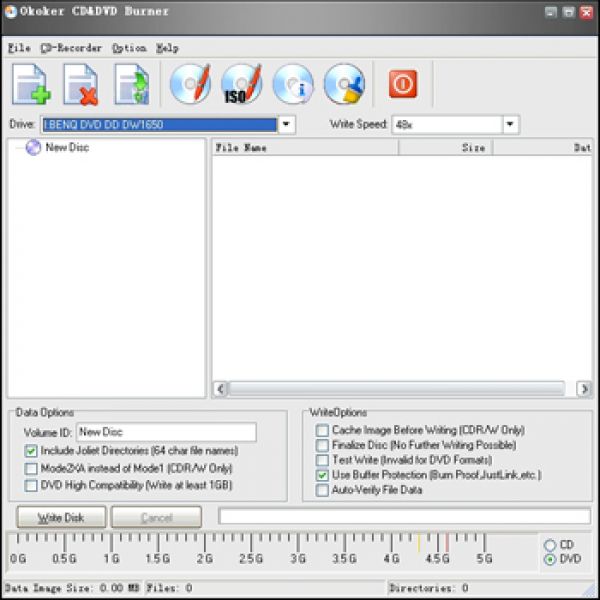Enable Test Write checkbox
This screenshot has height=600, width=600.
322,460
